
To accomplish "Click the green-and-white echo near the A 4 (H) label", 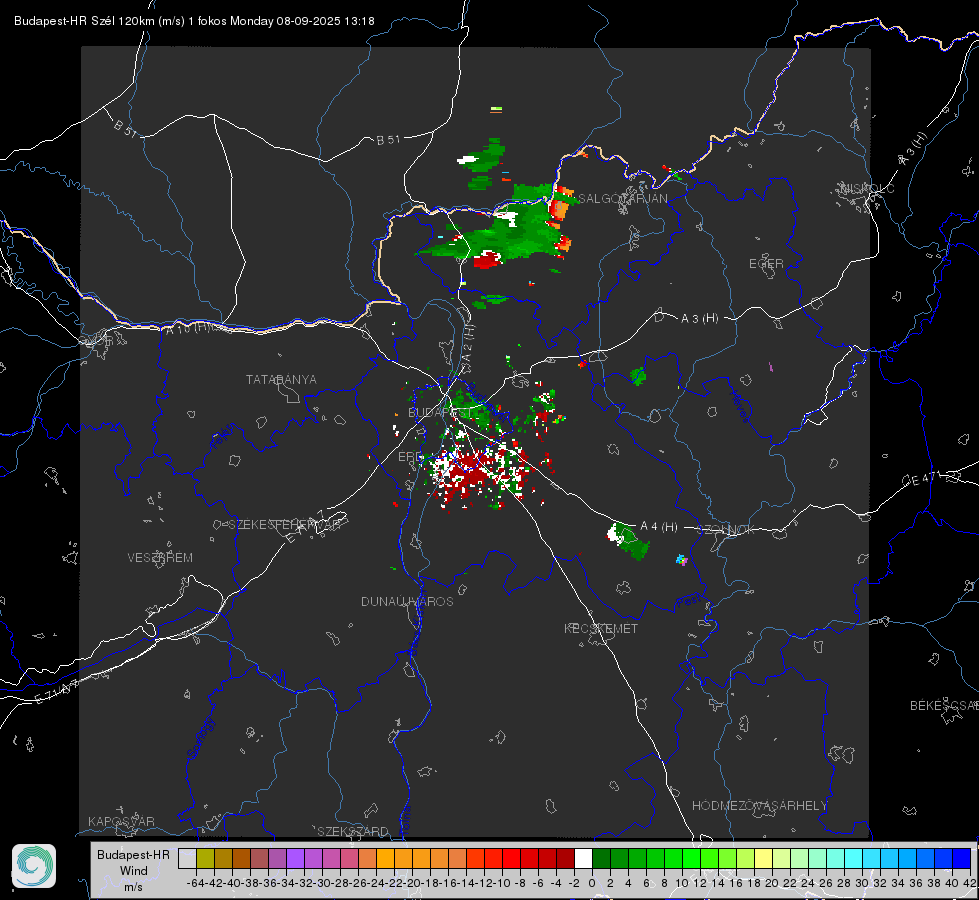I will pos(628,541).
